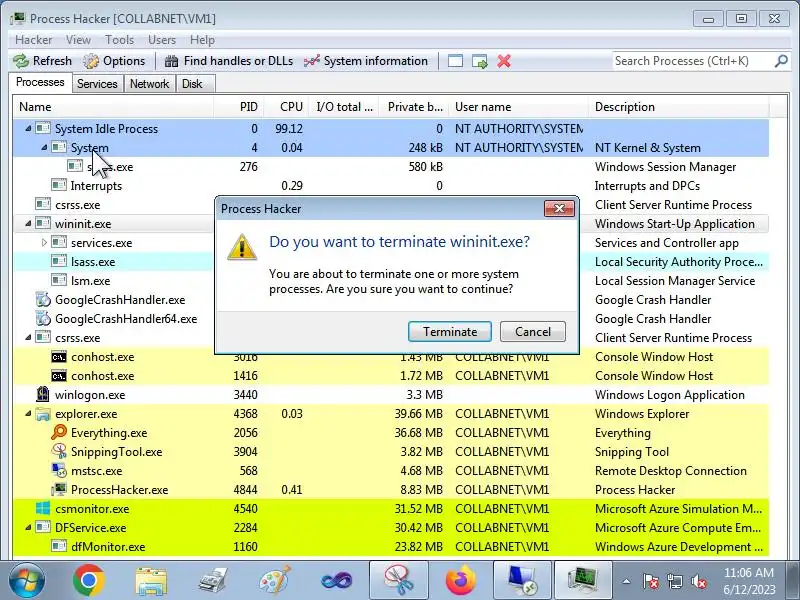The width and height of the screenshot is (800, 600).
Task: Close the Process Hacker confirmation dialog
Action: (x=559, y=208)
